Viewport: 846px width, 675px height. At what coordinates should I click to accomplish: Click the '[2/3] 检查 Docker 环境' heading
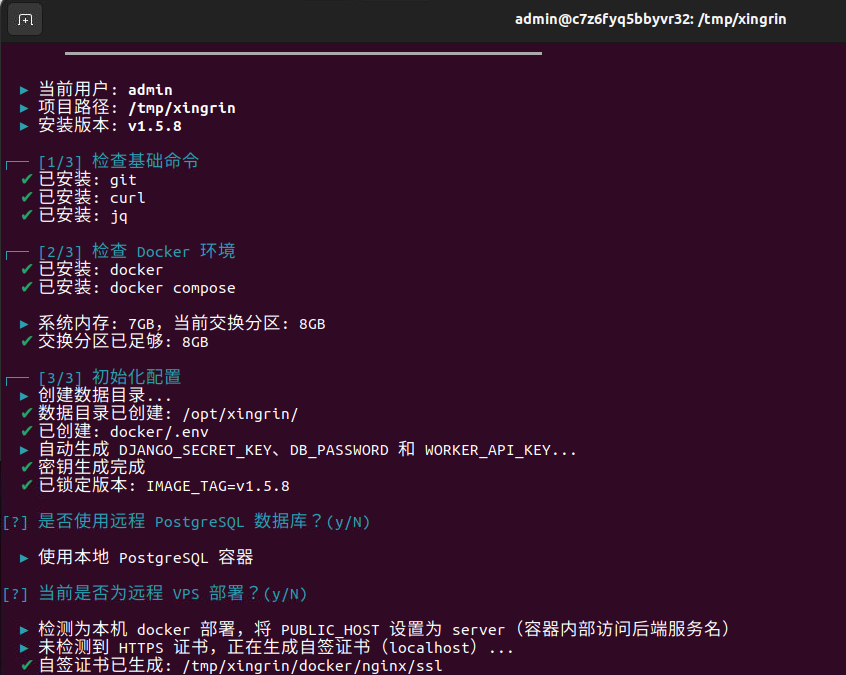120,251
